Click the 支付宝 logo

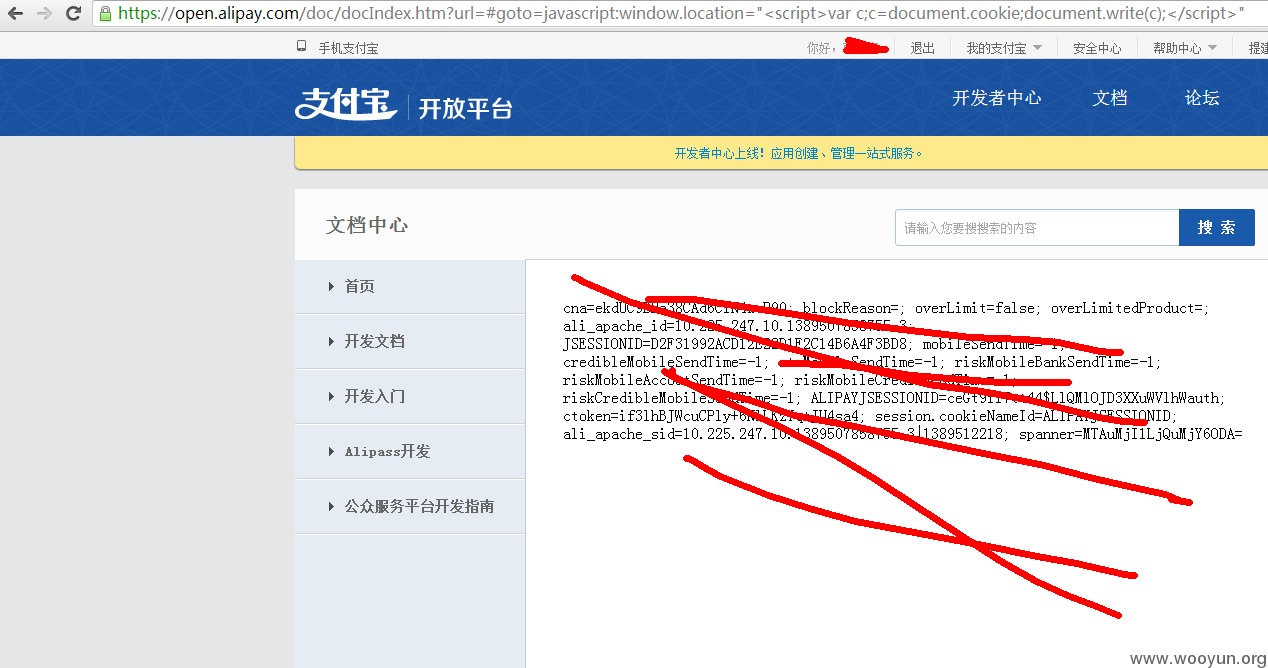pyautogui.click(x=346, y=103)
